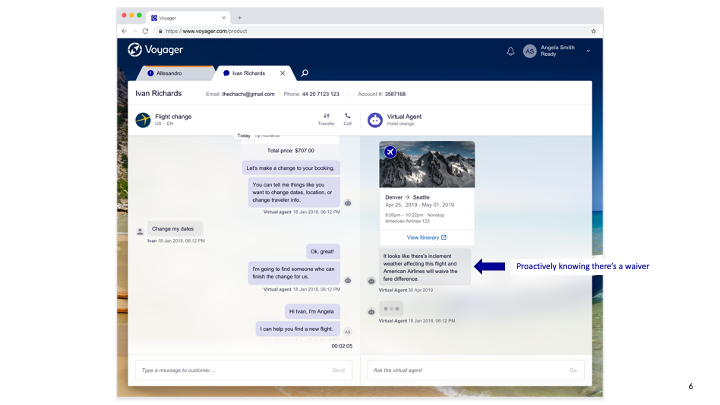Click the customer avatar beside 'Change my dates'
The width and height of the screenshot is (720, 405).
(x=140, y=231)
